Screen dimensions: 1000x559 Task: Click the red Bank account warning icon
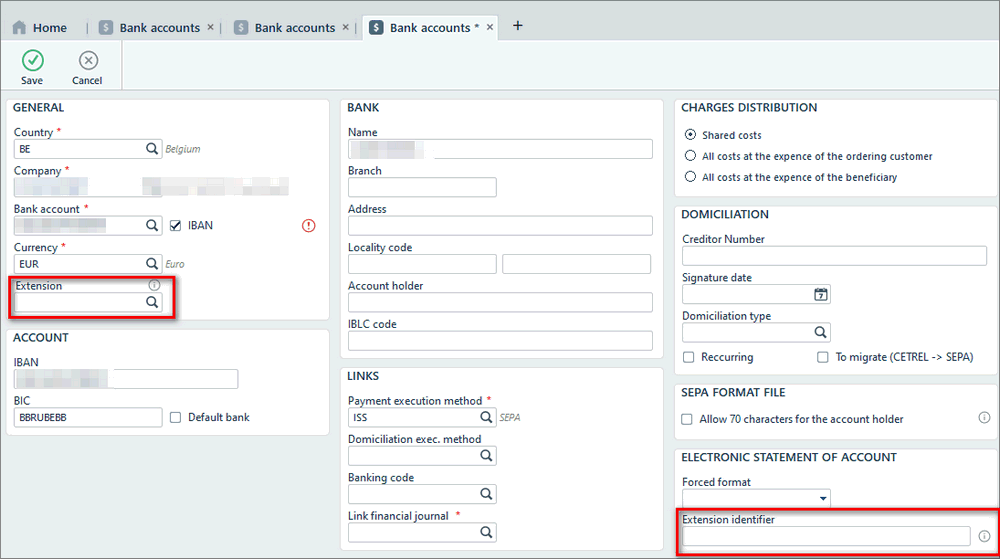(x=308, y=226)
